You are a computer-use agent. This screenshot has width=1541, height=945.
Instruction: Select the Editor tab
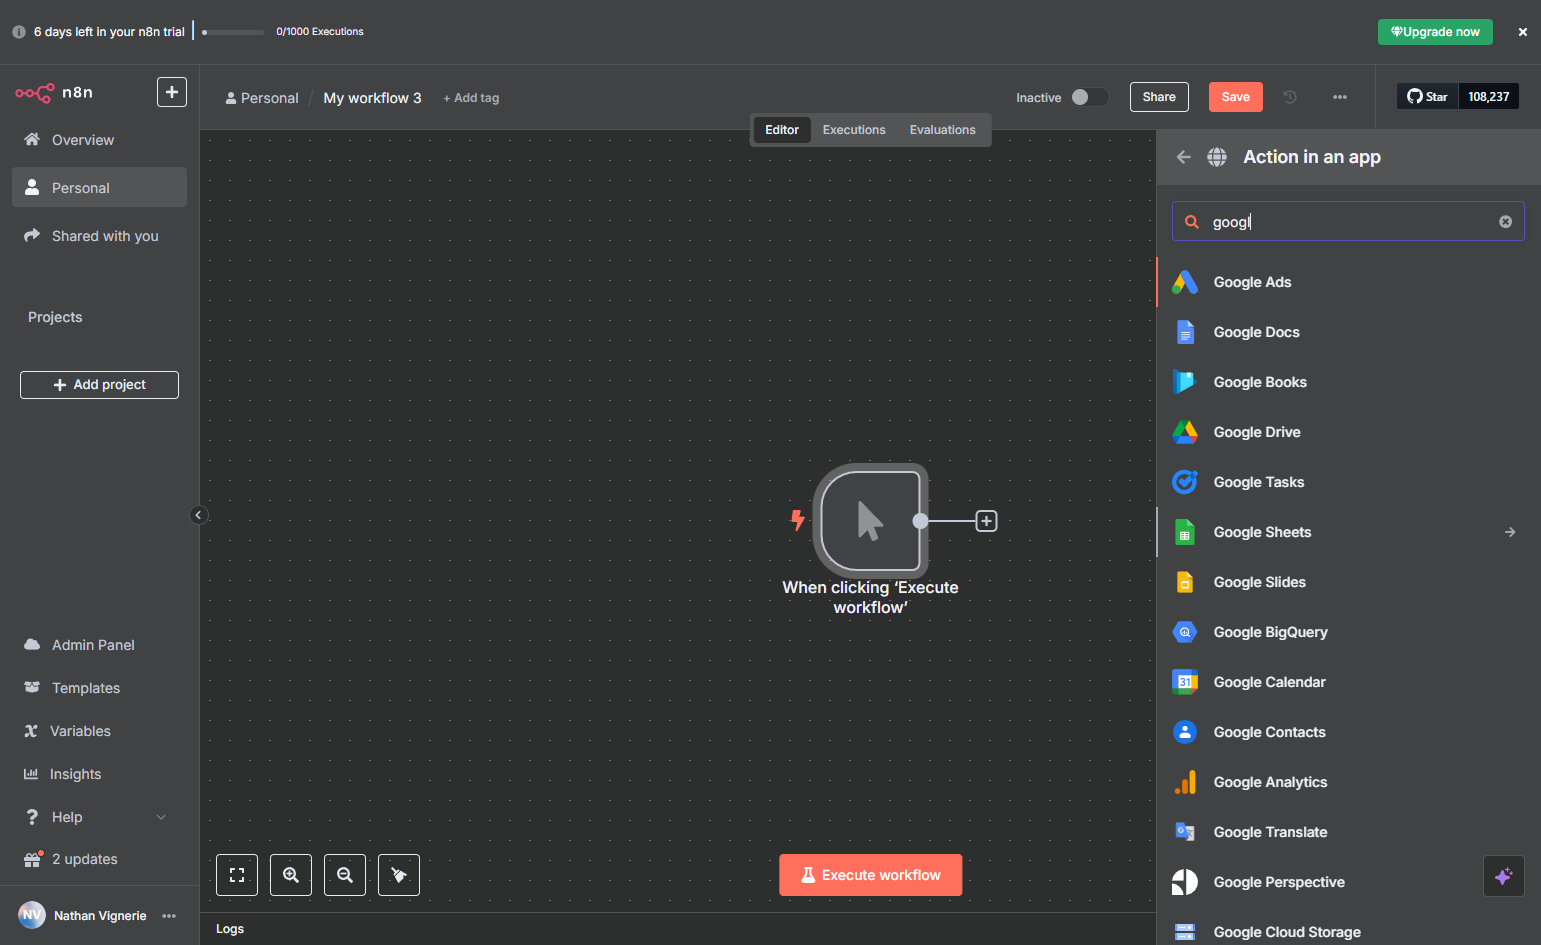(x=782, y=130)
